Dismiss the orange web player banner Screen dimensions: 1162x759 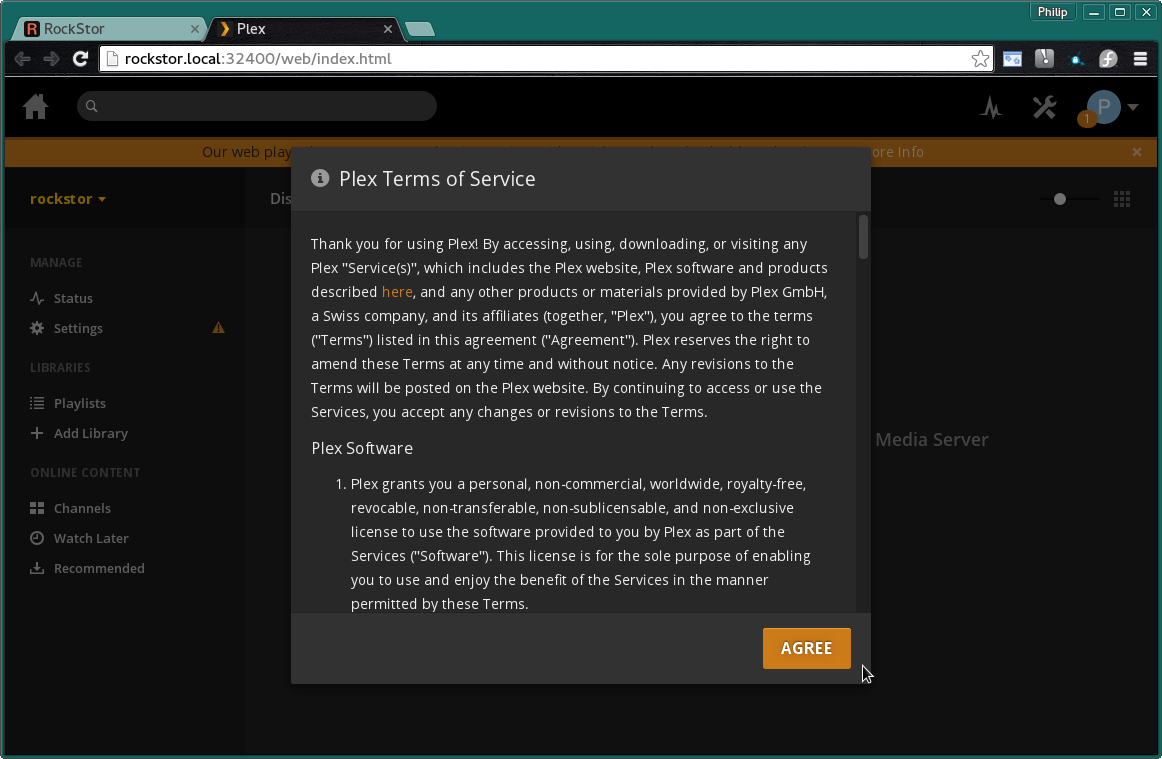1137,152
